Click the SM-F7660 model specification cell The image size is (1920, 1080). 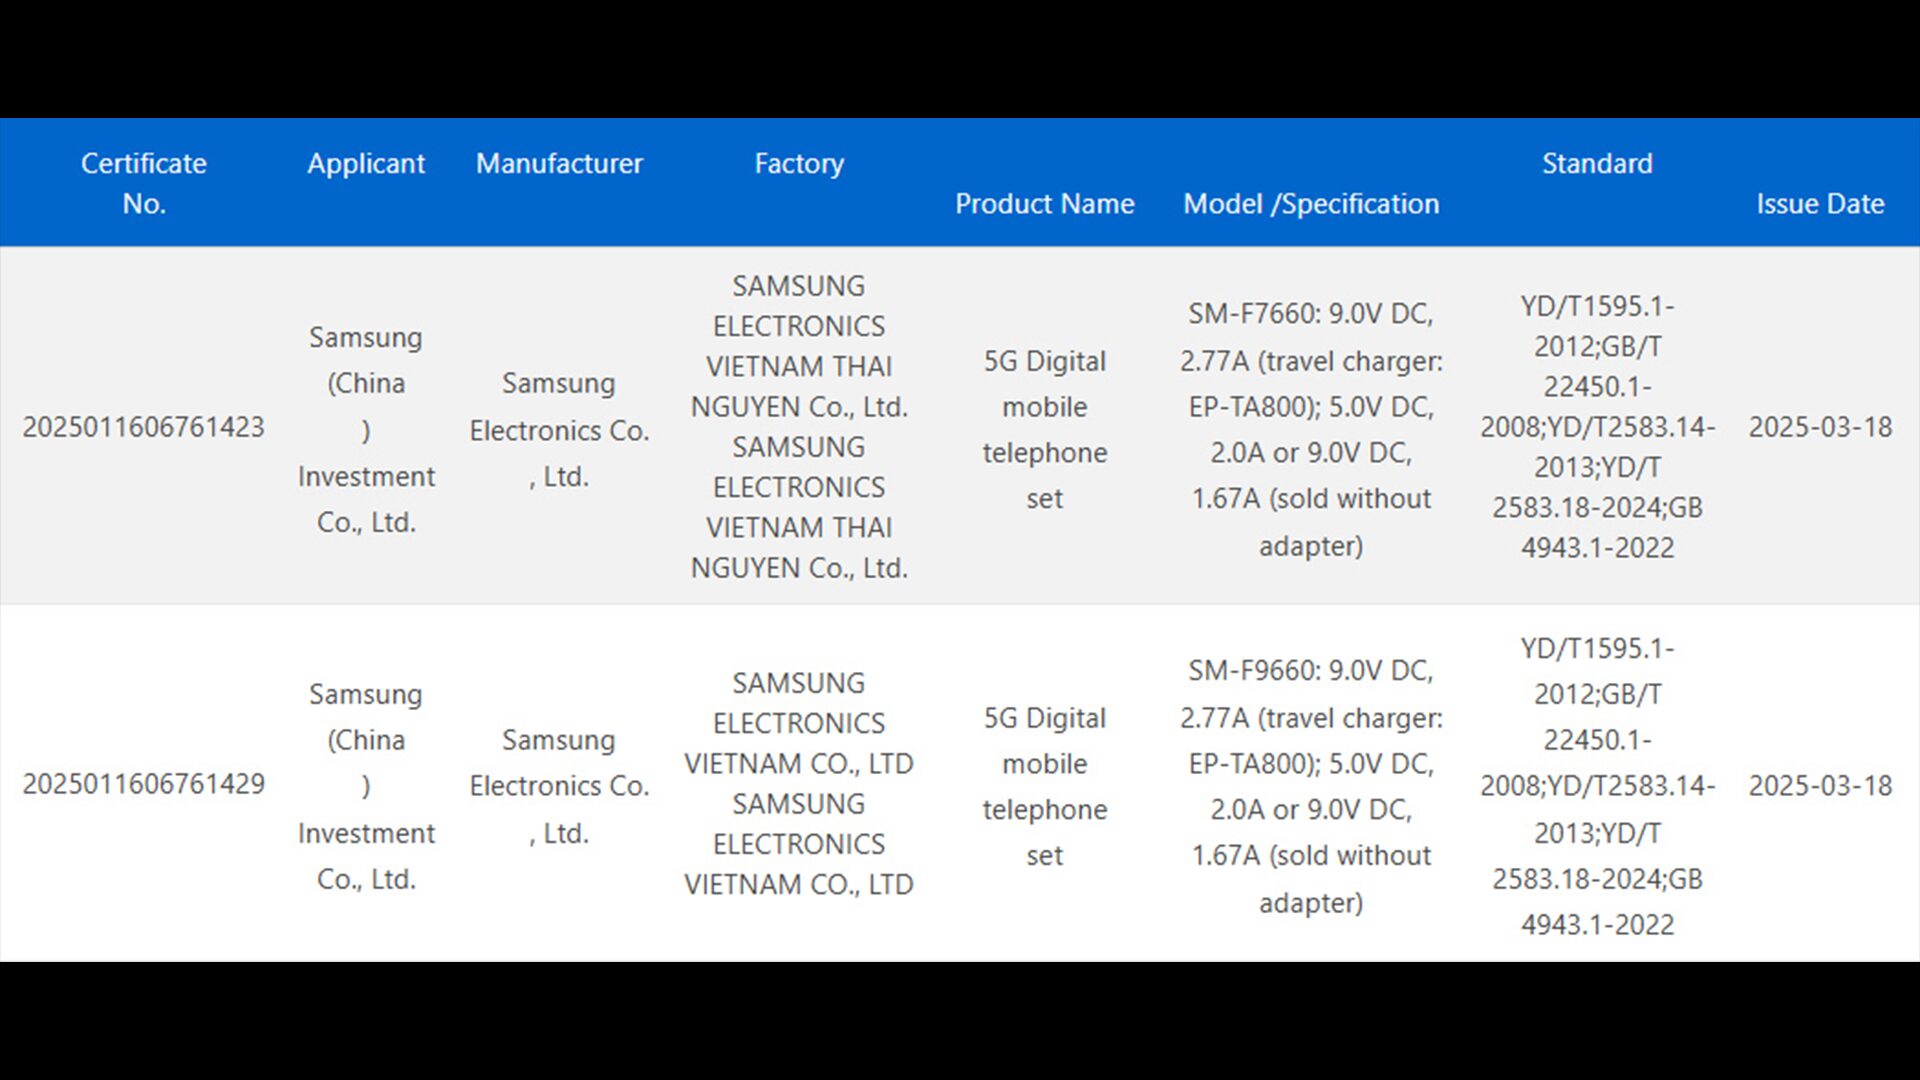1311,429
